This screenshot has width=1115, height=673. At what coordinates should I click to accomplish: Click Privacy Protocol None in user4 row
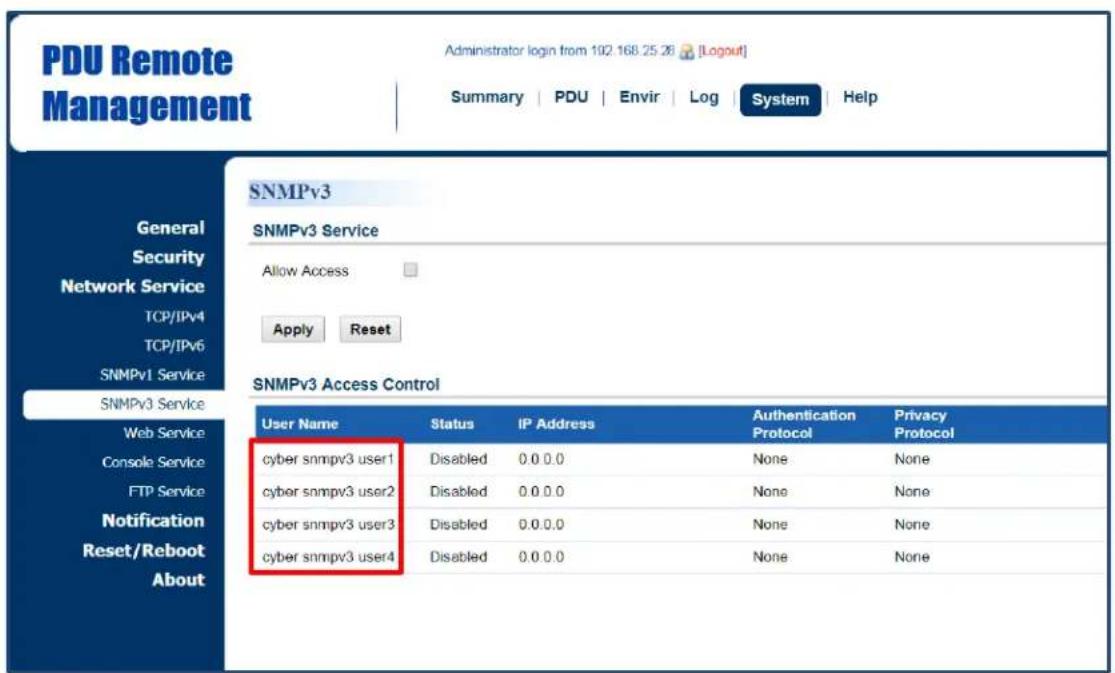tap(912, 557)
